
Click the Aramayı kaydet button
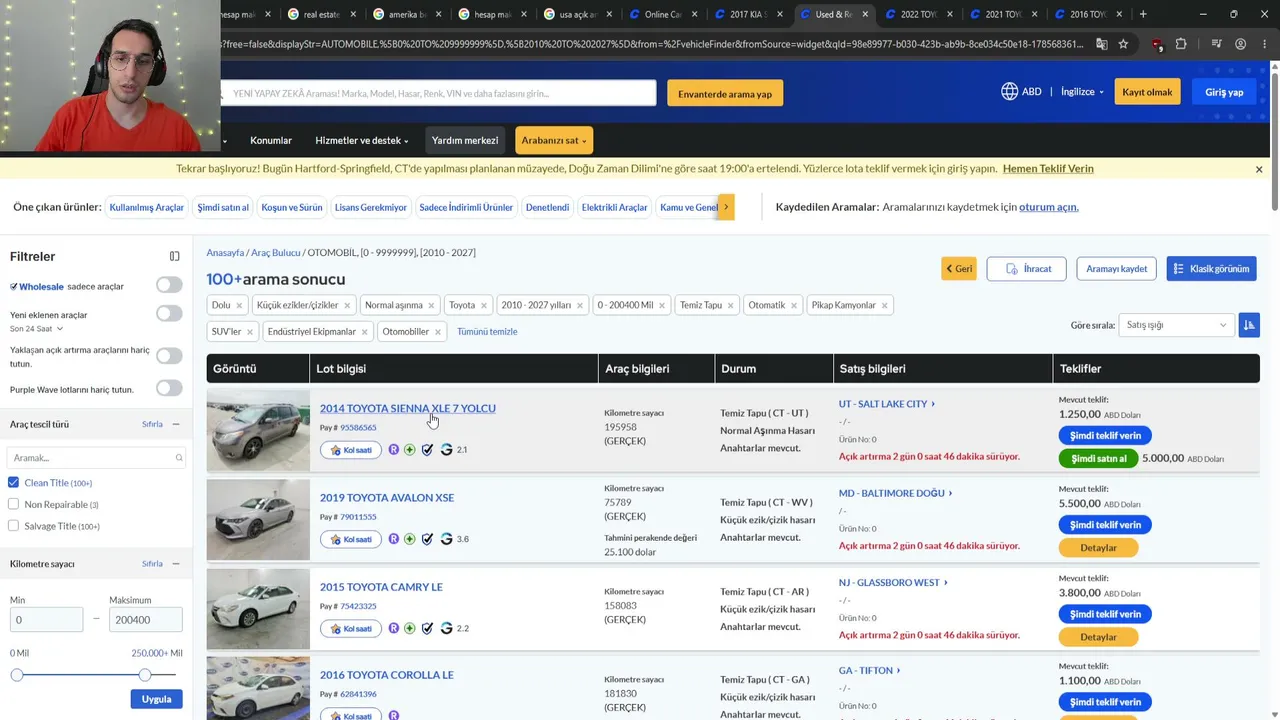click(x=1116, y=269)
